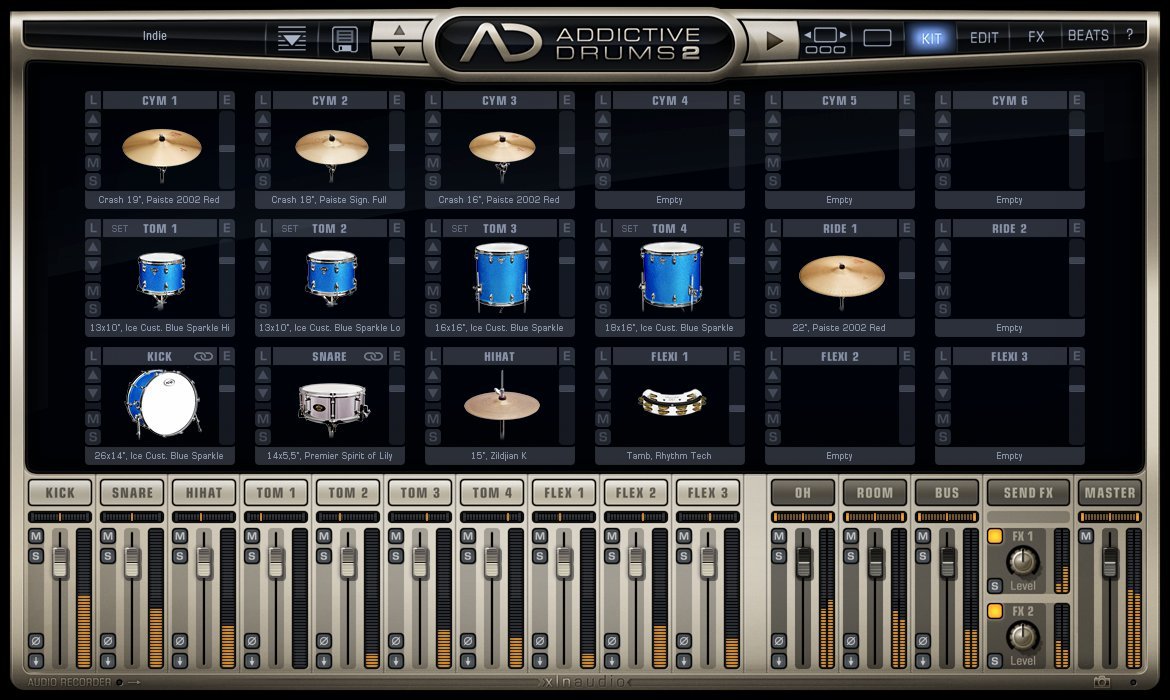Image resolution: width=1170 pixels, height=700 pixels.
Task: Click the Audio Recorder record dot
Action: click(x=119, y=682)
